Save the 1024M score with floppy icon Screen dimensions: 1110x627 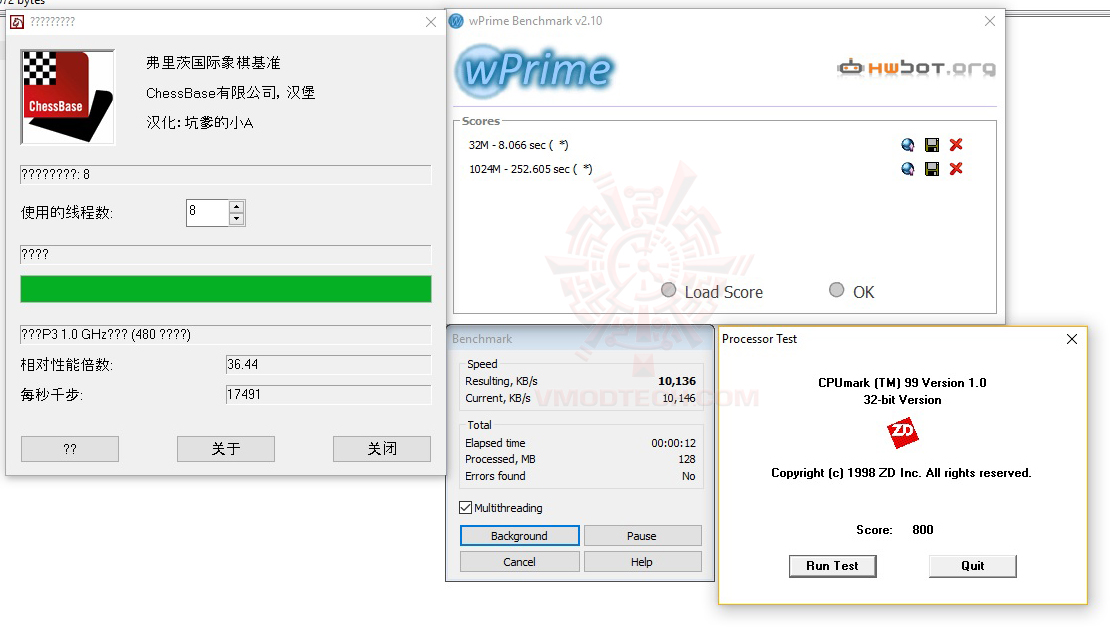pyautogui.click(x=932, y=169)
